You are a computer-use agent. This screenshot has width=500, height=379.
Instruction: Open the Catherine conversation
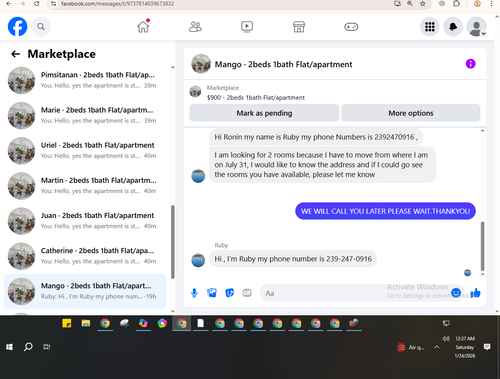85,256
